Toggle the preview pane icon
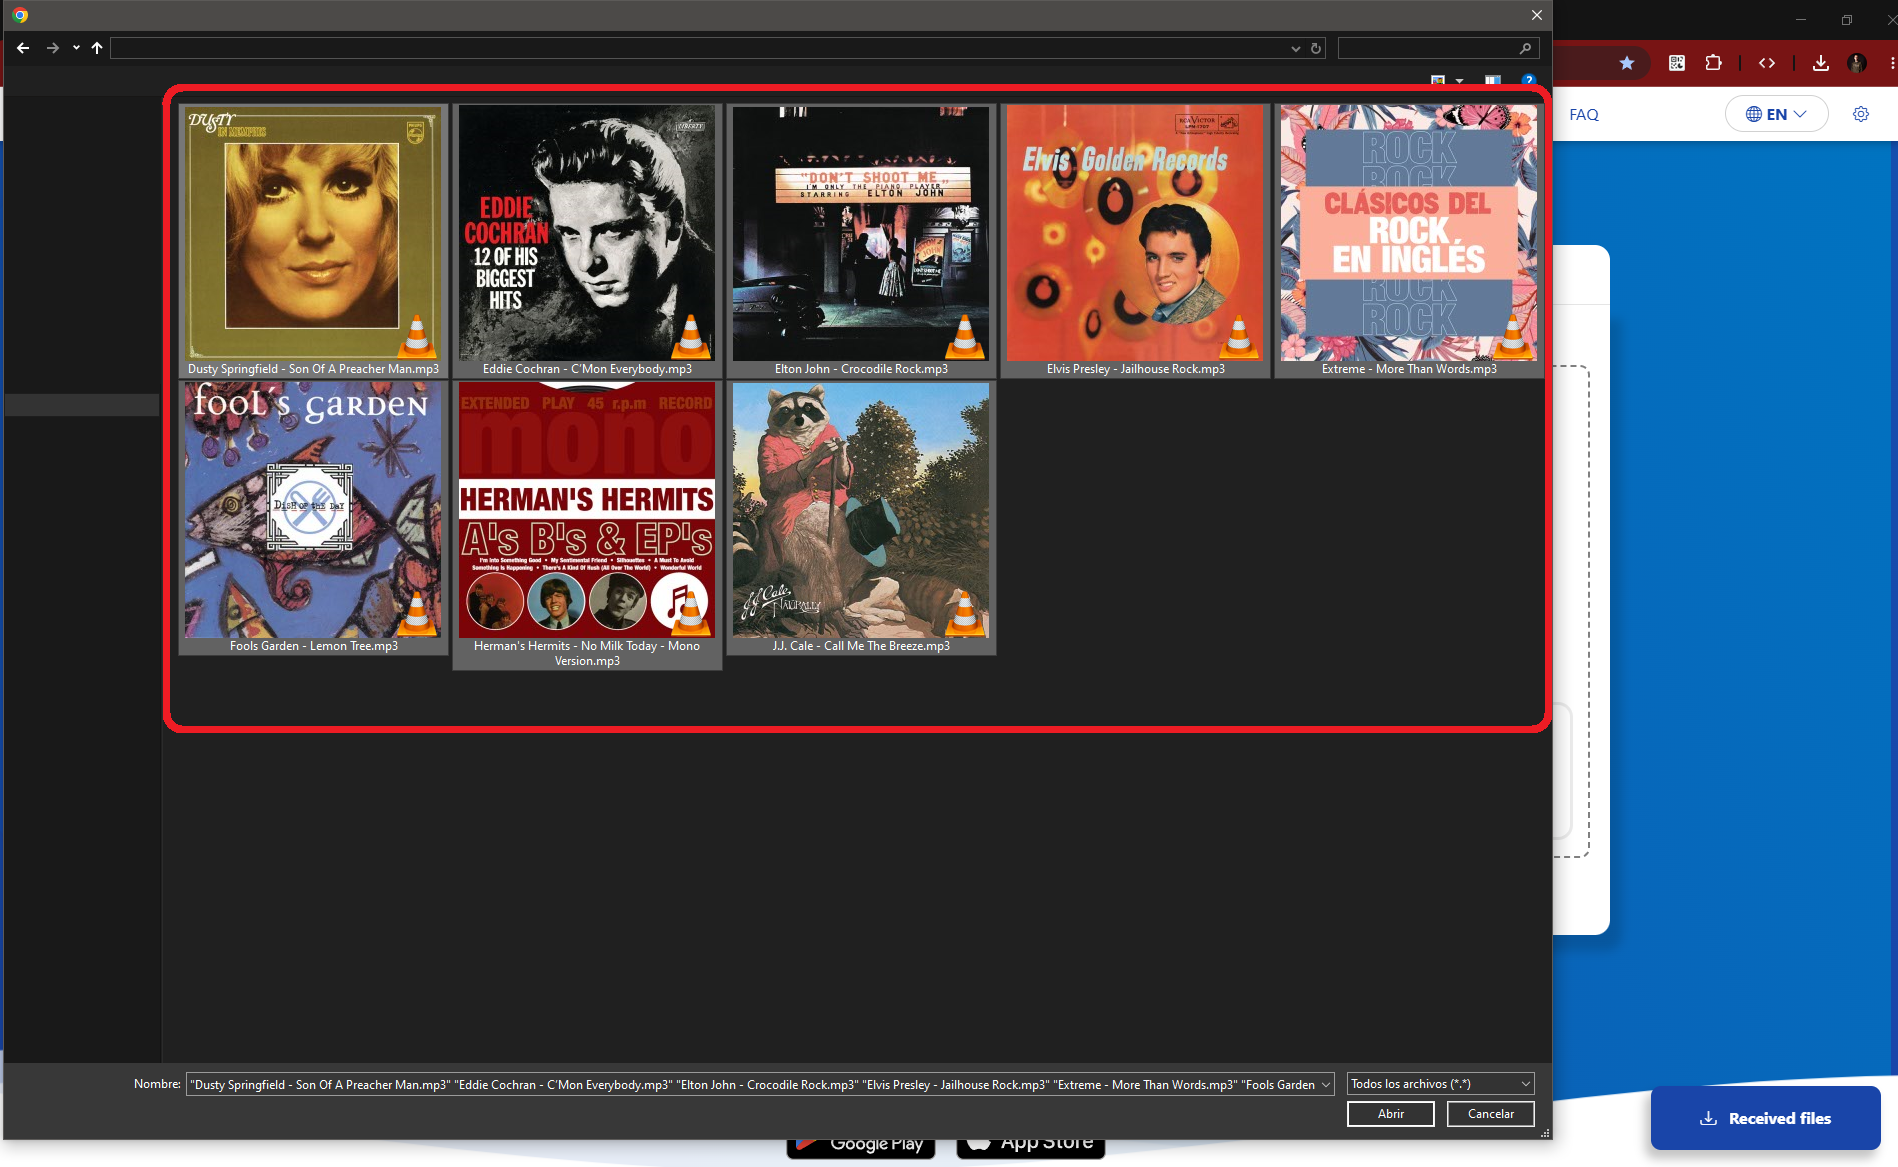This screenshot has height=1167, width=1898. tap(1493, 80)
